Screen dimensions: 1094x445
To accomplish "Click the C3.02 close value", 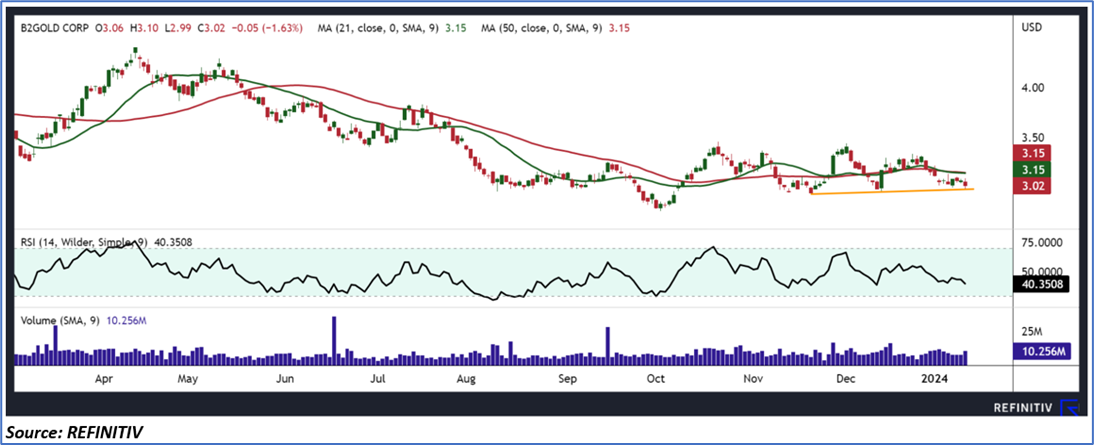I will [x=211, y=28].
